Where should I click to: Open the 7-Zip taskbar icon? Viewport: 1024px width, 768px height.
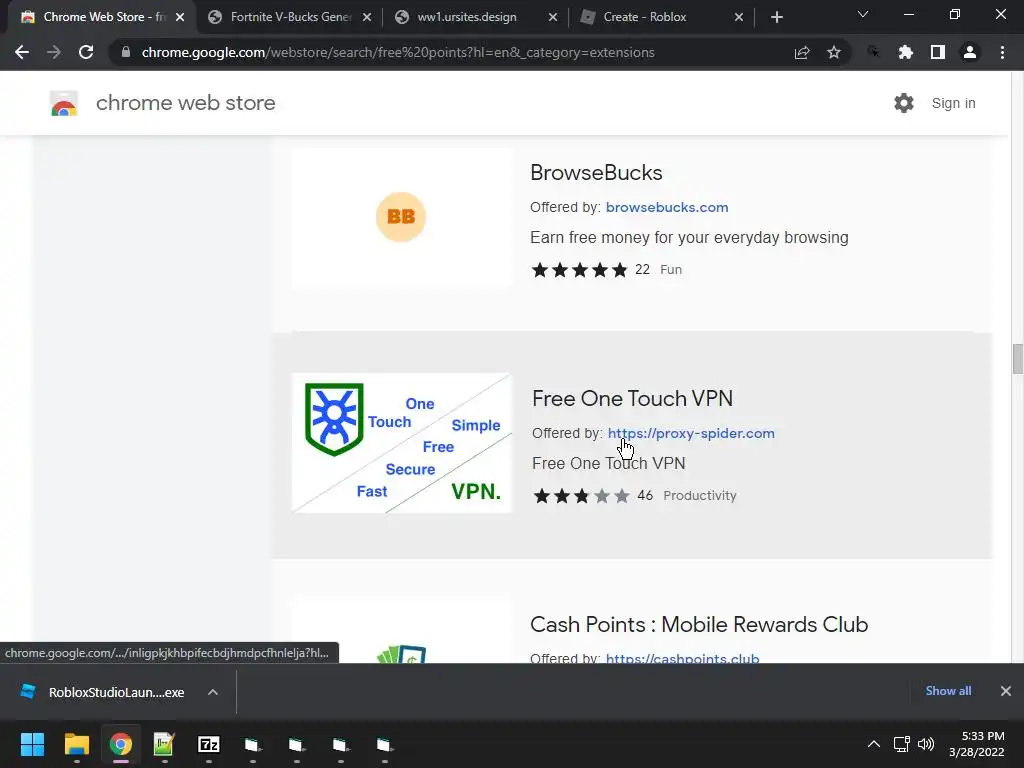[x=208, y=744]
